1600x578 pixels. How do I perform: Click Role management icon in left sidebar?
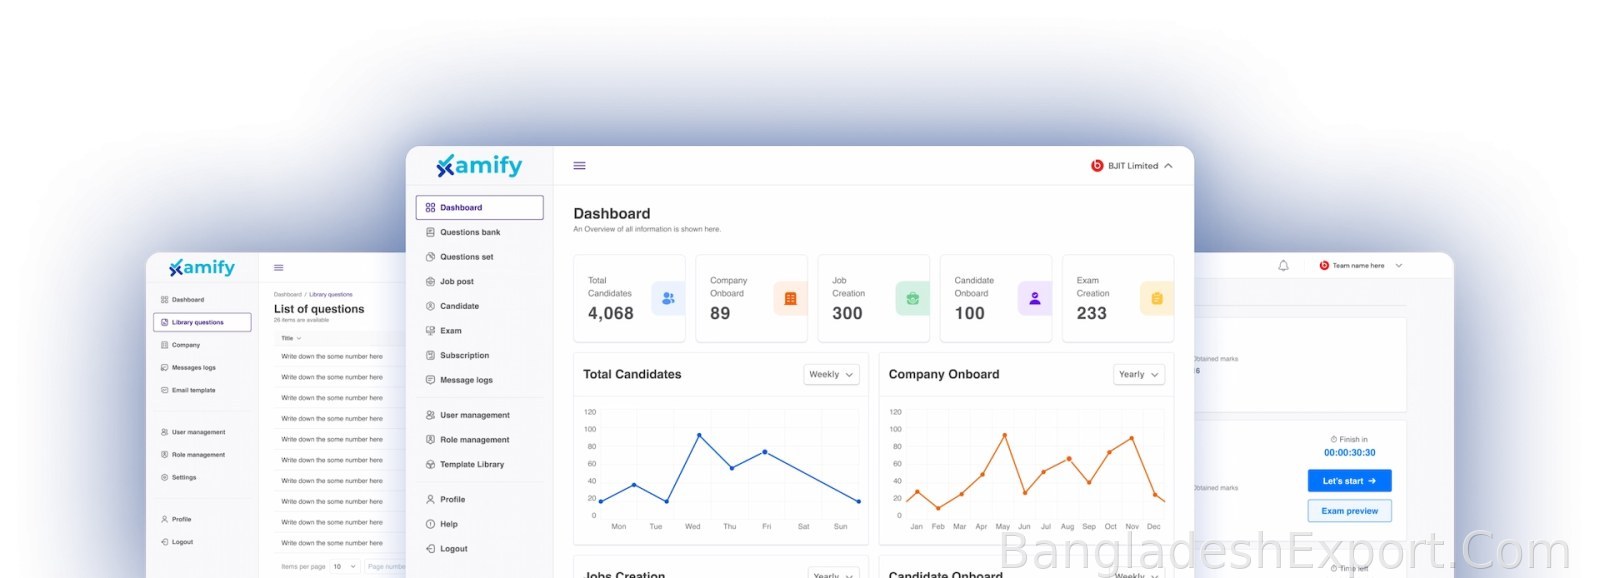pyautogui.click(x=164, y=454)
